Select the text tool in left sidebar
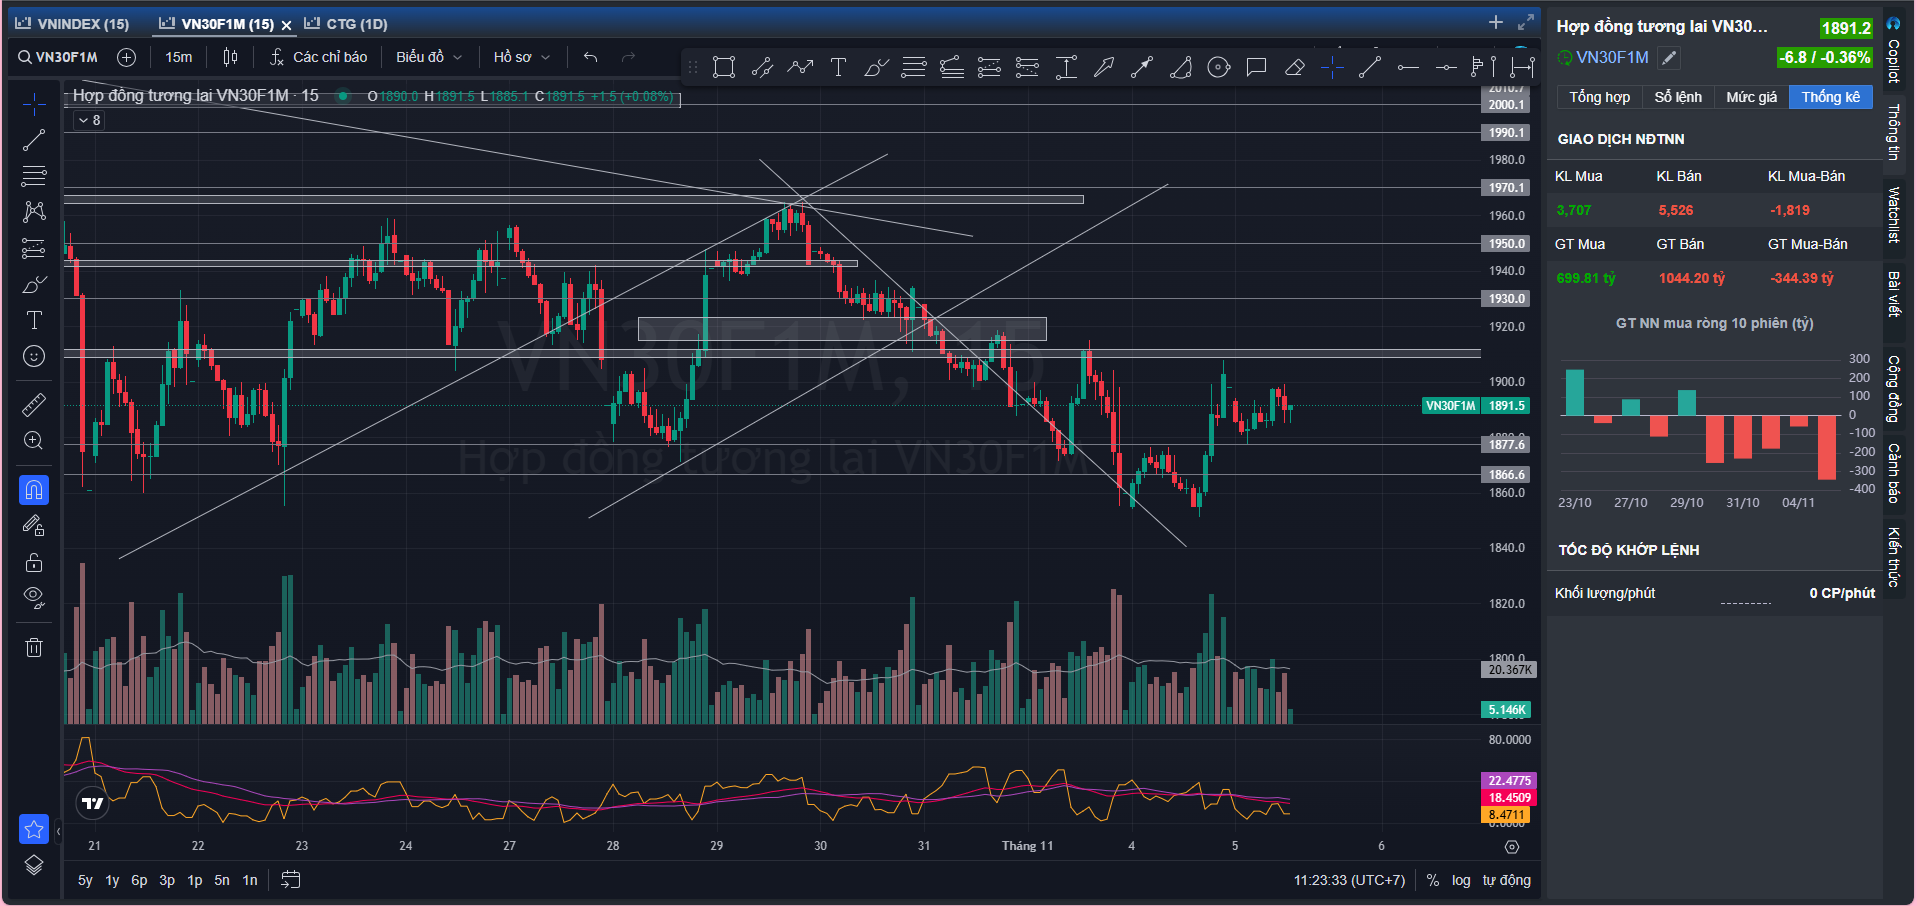The width and height of the screenshot is (1917, 906). pos(34,320)
